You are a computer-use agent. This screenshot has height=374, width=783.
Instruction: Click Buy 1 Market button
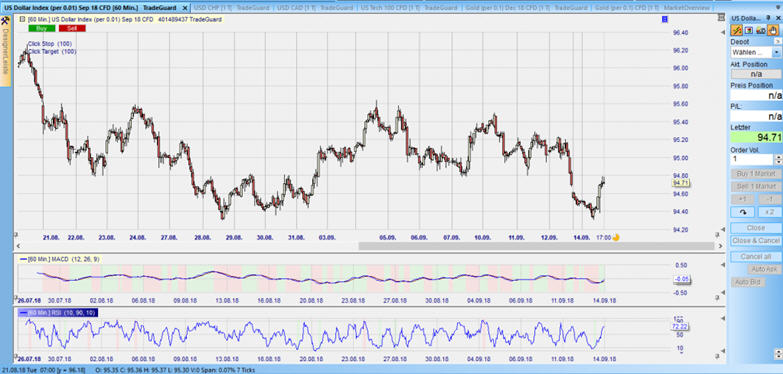click(756, 174)
